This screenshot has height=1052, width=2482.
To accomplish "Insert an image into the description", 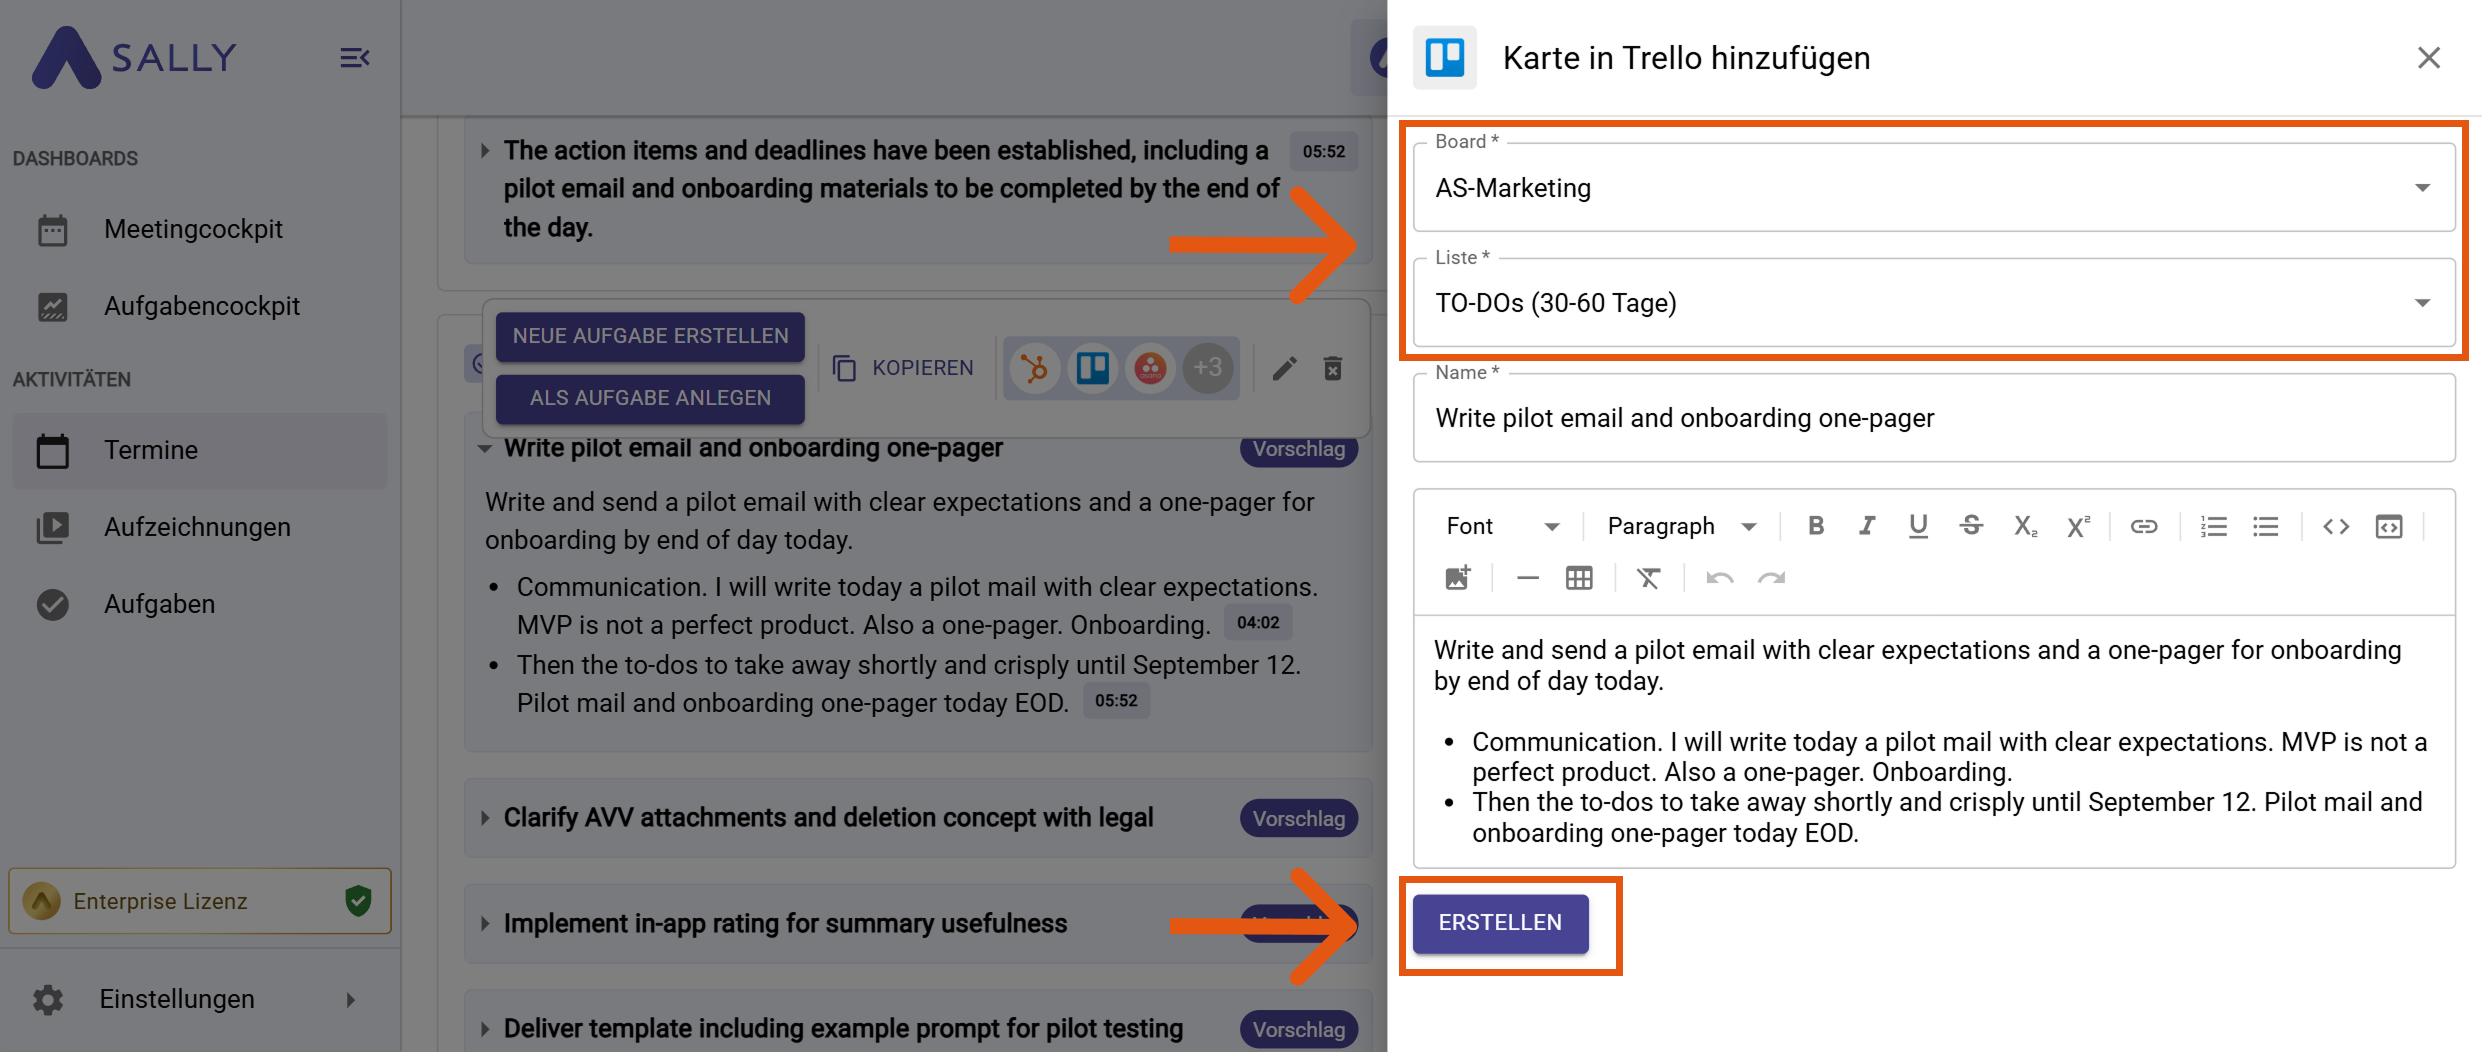I will coord(1457,578).
